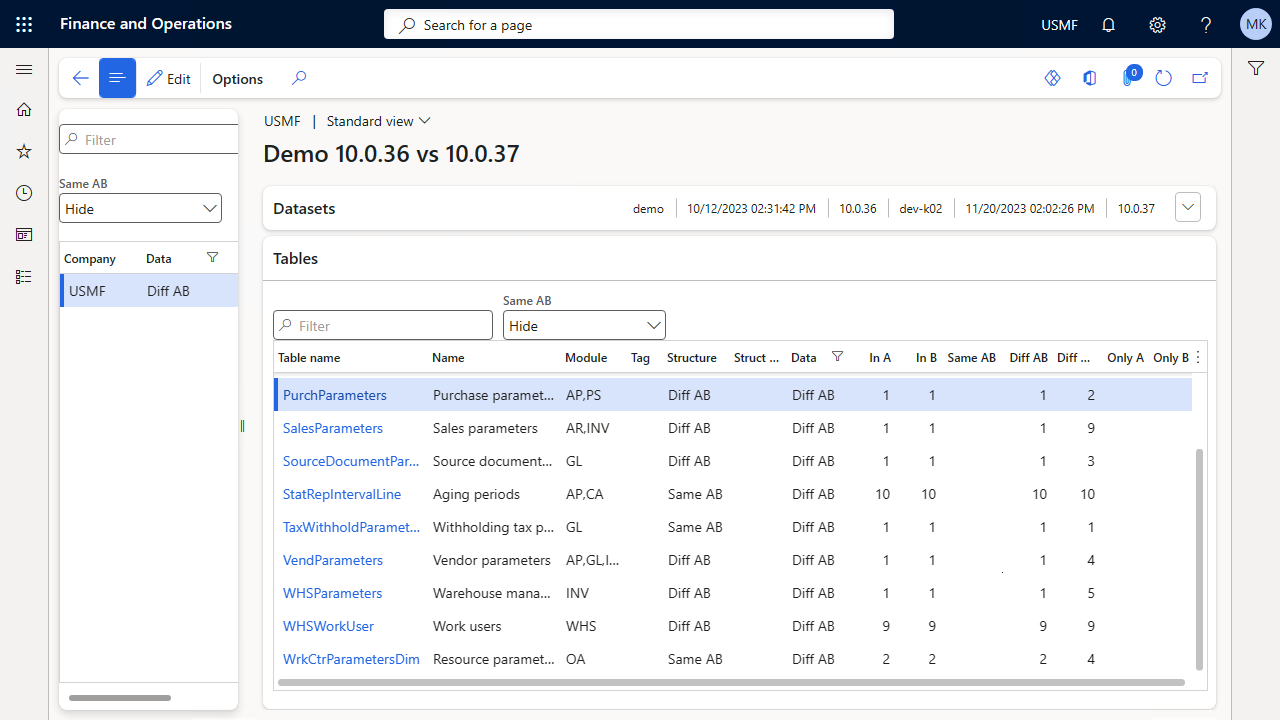Click the Tables grid horizontal scrollbar
Viewport: 1280px width, 720px height.
click(x=731, y=683)
